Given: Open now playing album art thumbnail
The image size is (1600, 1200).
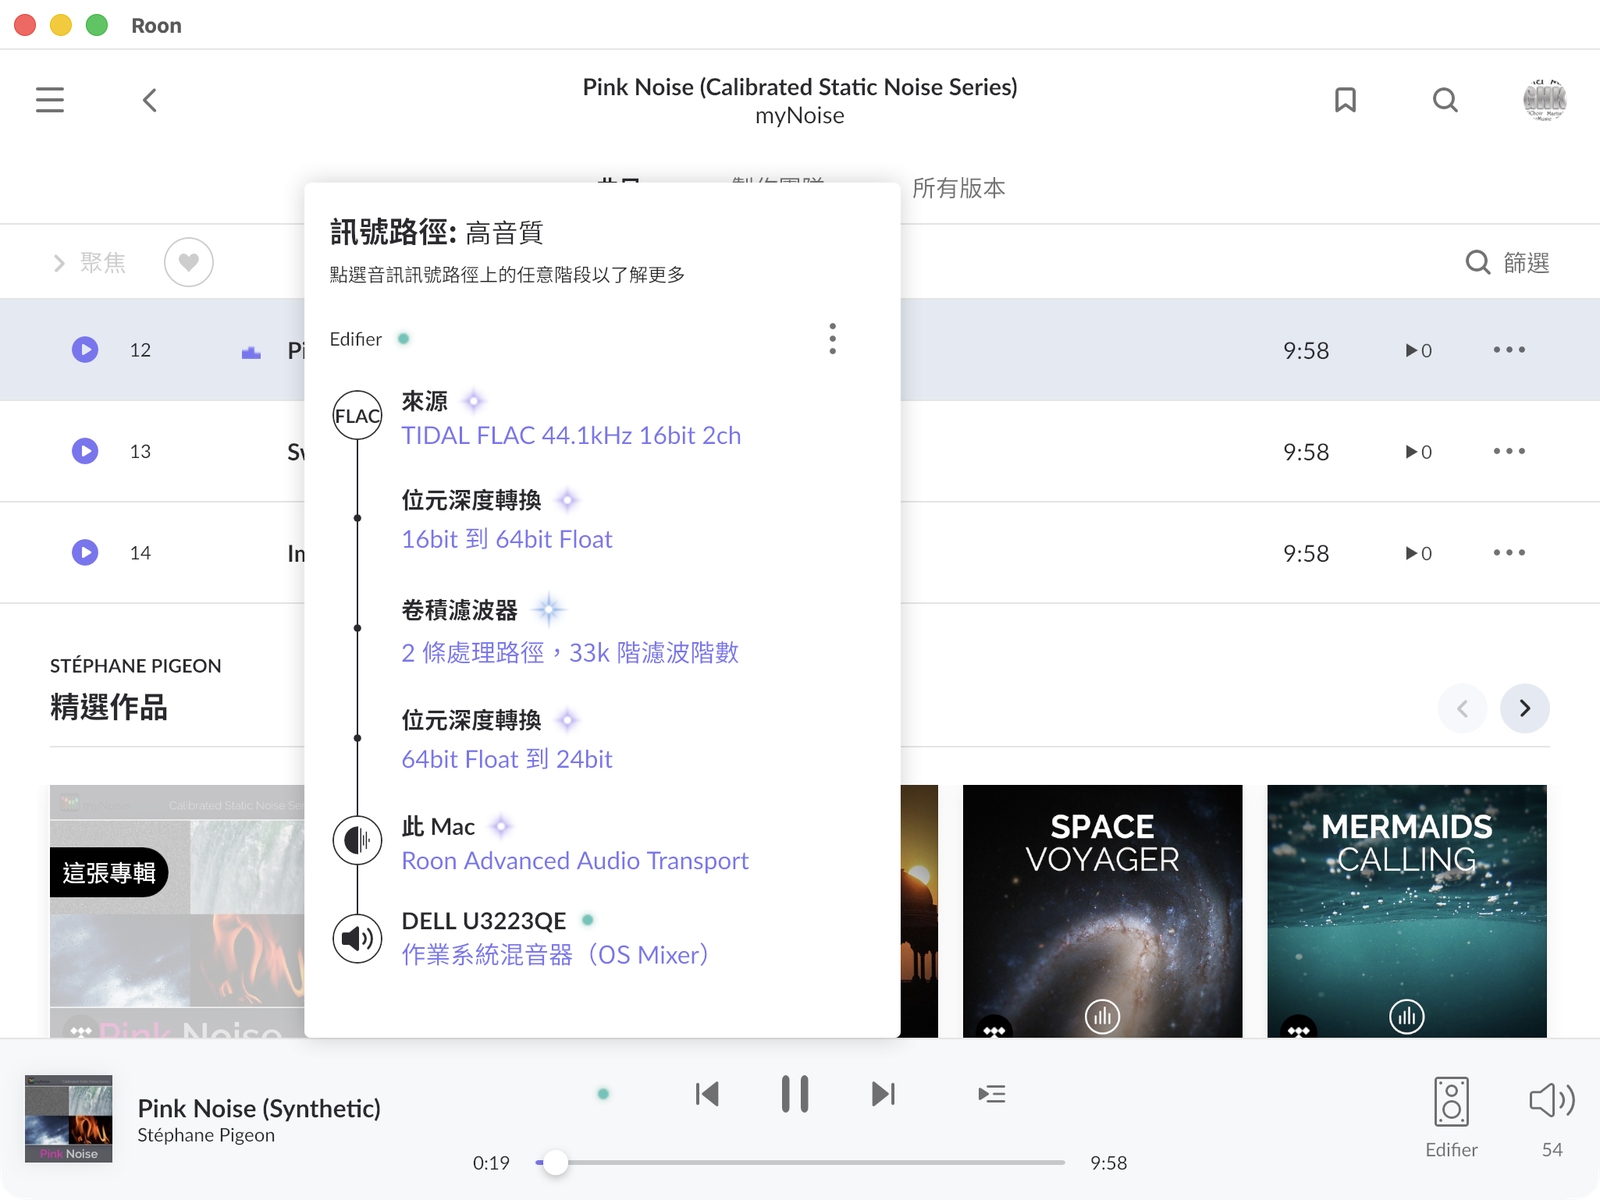Looking at the screenshot, I should click(x=68, y=1119).
